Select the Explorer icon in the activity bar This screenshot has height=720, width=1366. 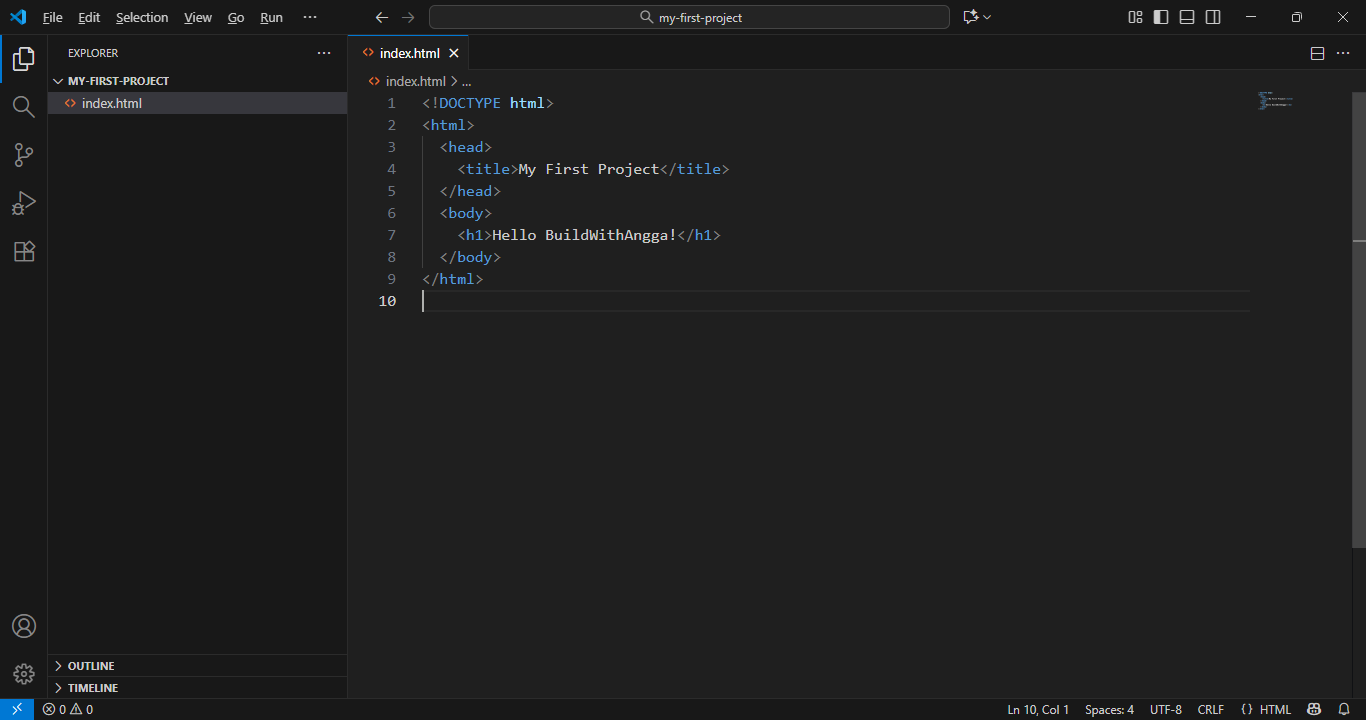23,59
